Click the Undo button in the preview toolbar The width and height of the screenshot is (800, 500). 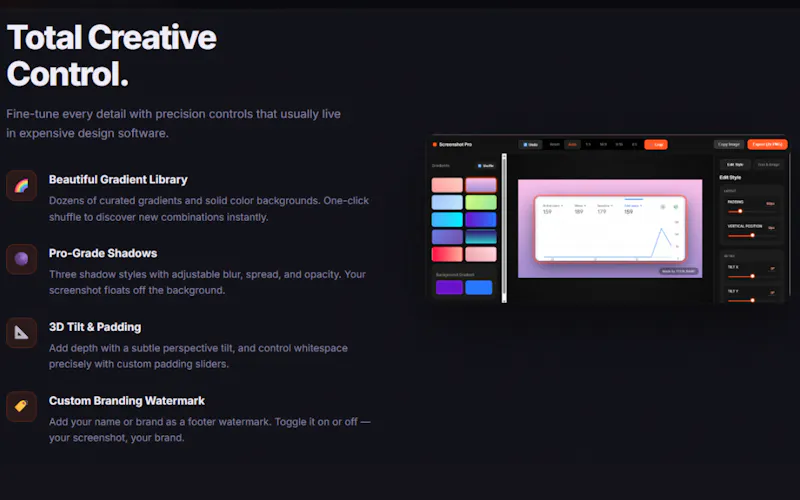coord(530,144)
